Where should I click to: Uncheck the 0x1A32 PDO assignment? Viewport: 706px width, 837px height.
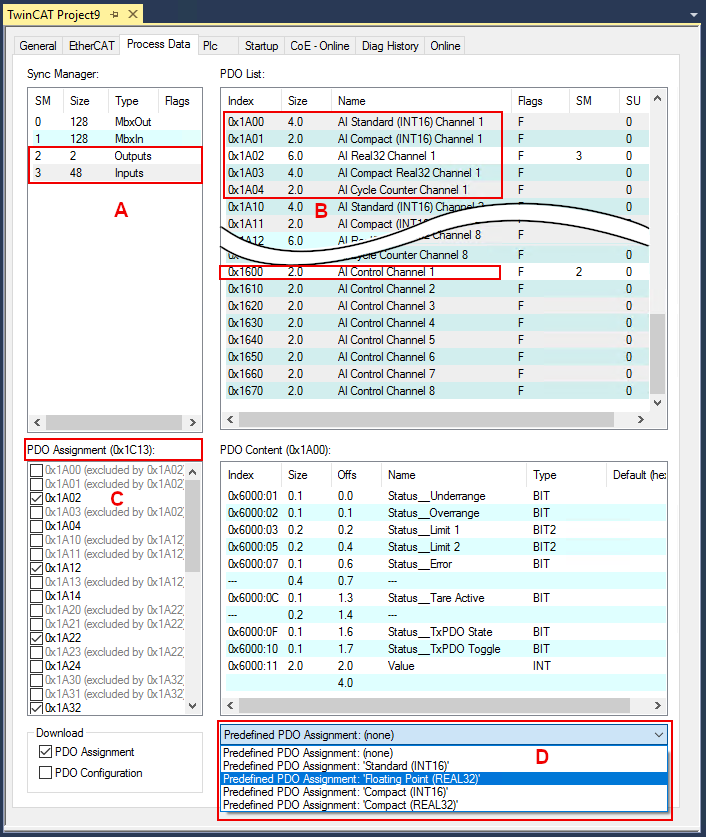[37, 708]
